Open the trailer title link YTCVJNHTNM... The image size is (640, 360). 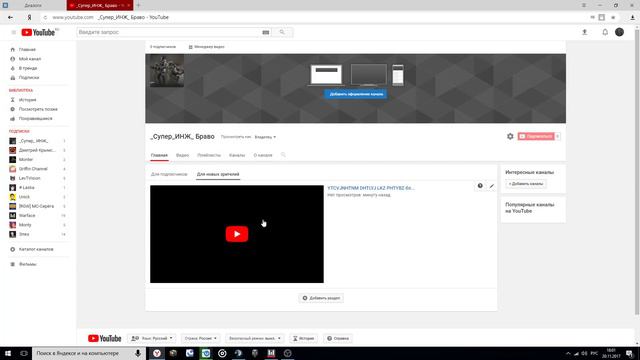[x=371, y=188]
